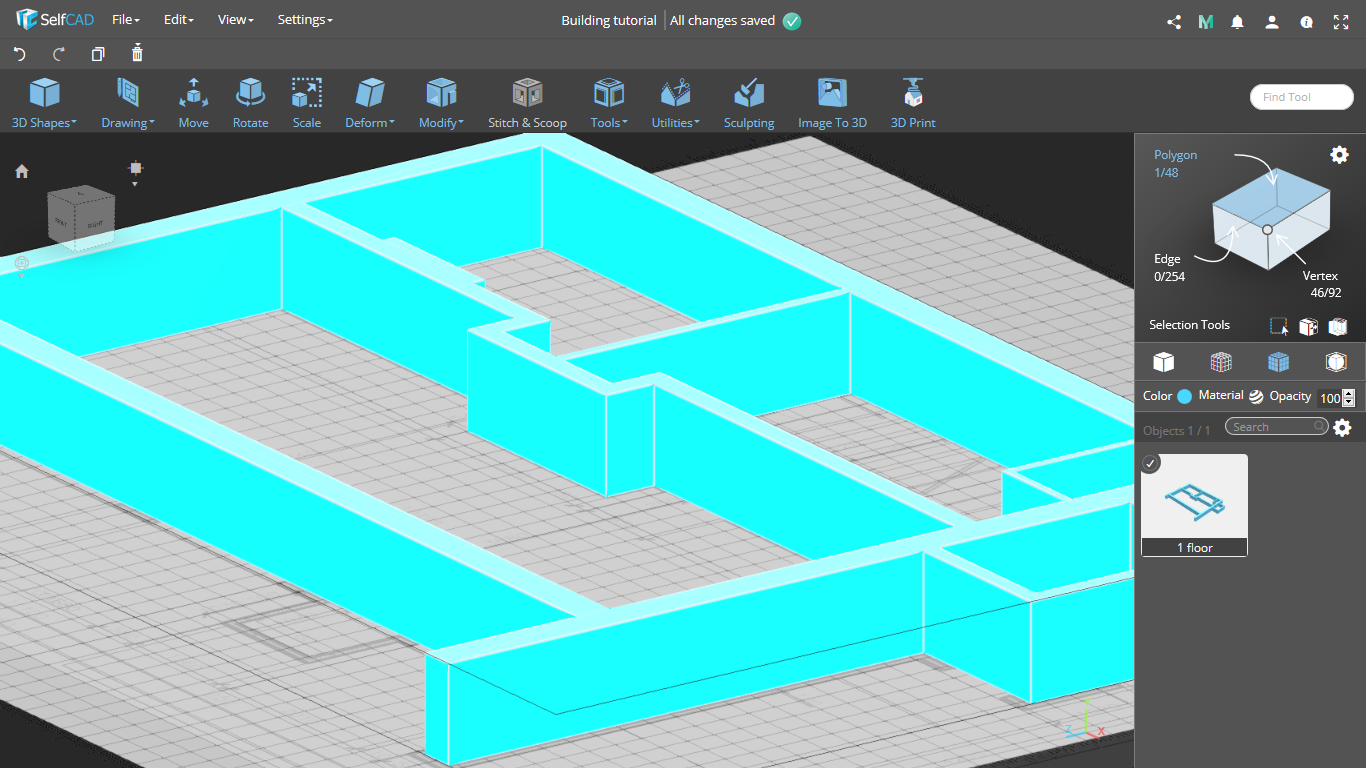Select the 1 floor object thumbnail

click(1194, 505)
